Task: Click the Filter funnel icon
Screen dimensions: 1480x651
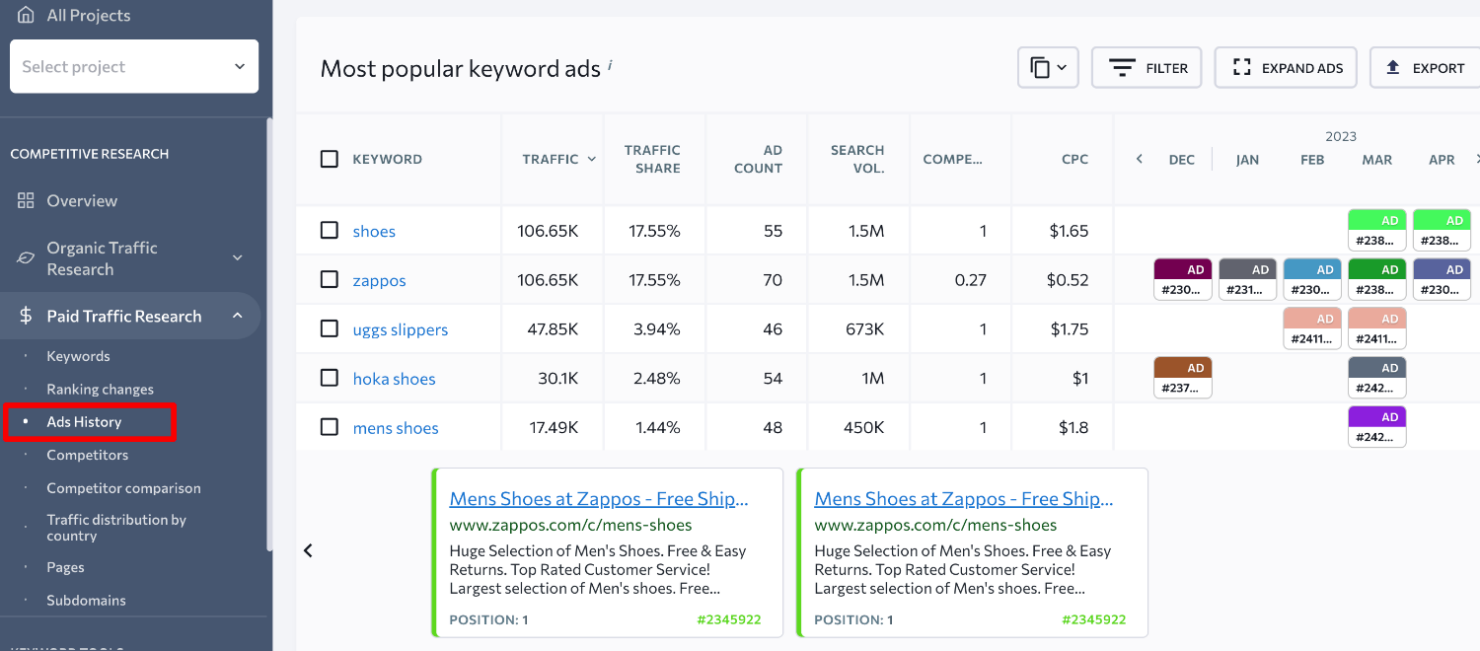Action: click(1125, 67)
